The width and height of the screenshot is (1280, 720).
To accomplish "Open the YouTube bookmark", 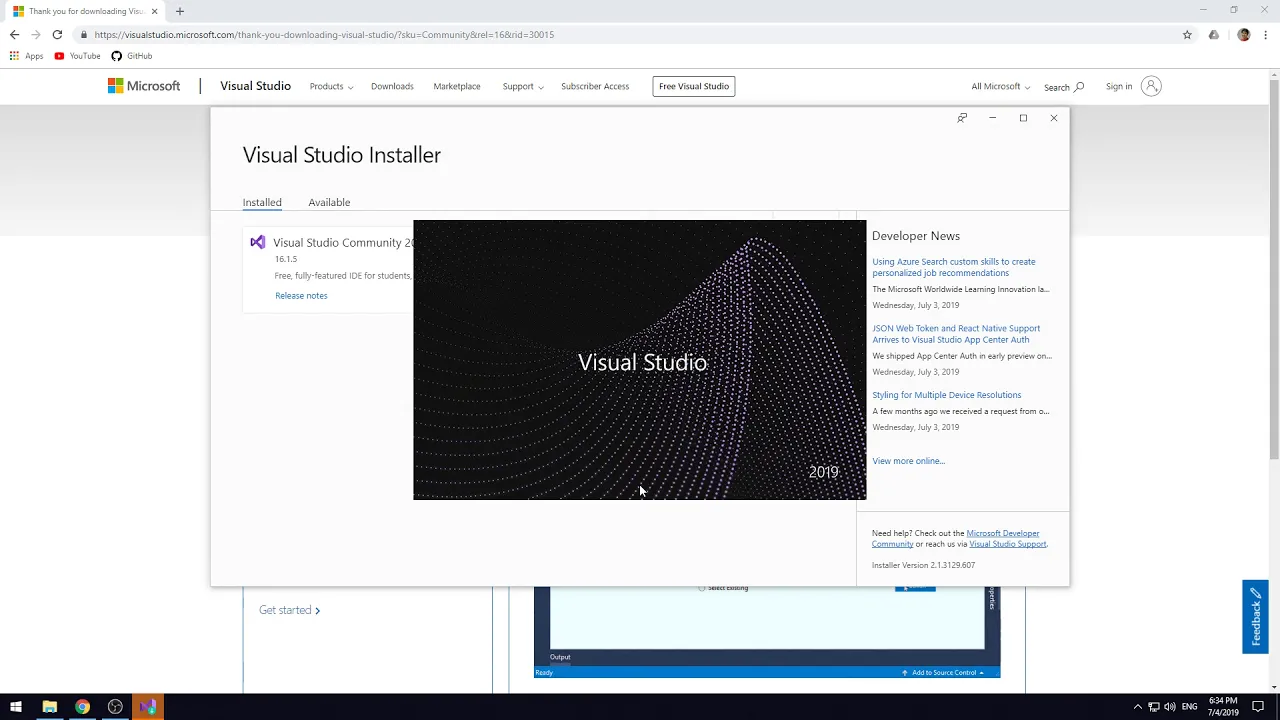I will (77, 56).
